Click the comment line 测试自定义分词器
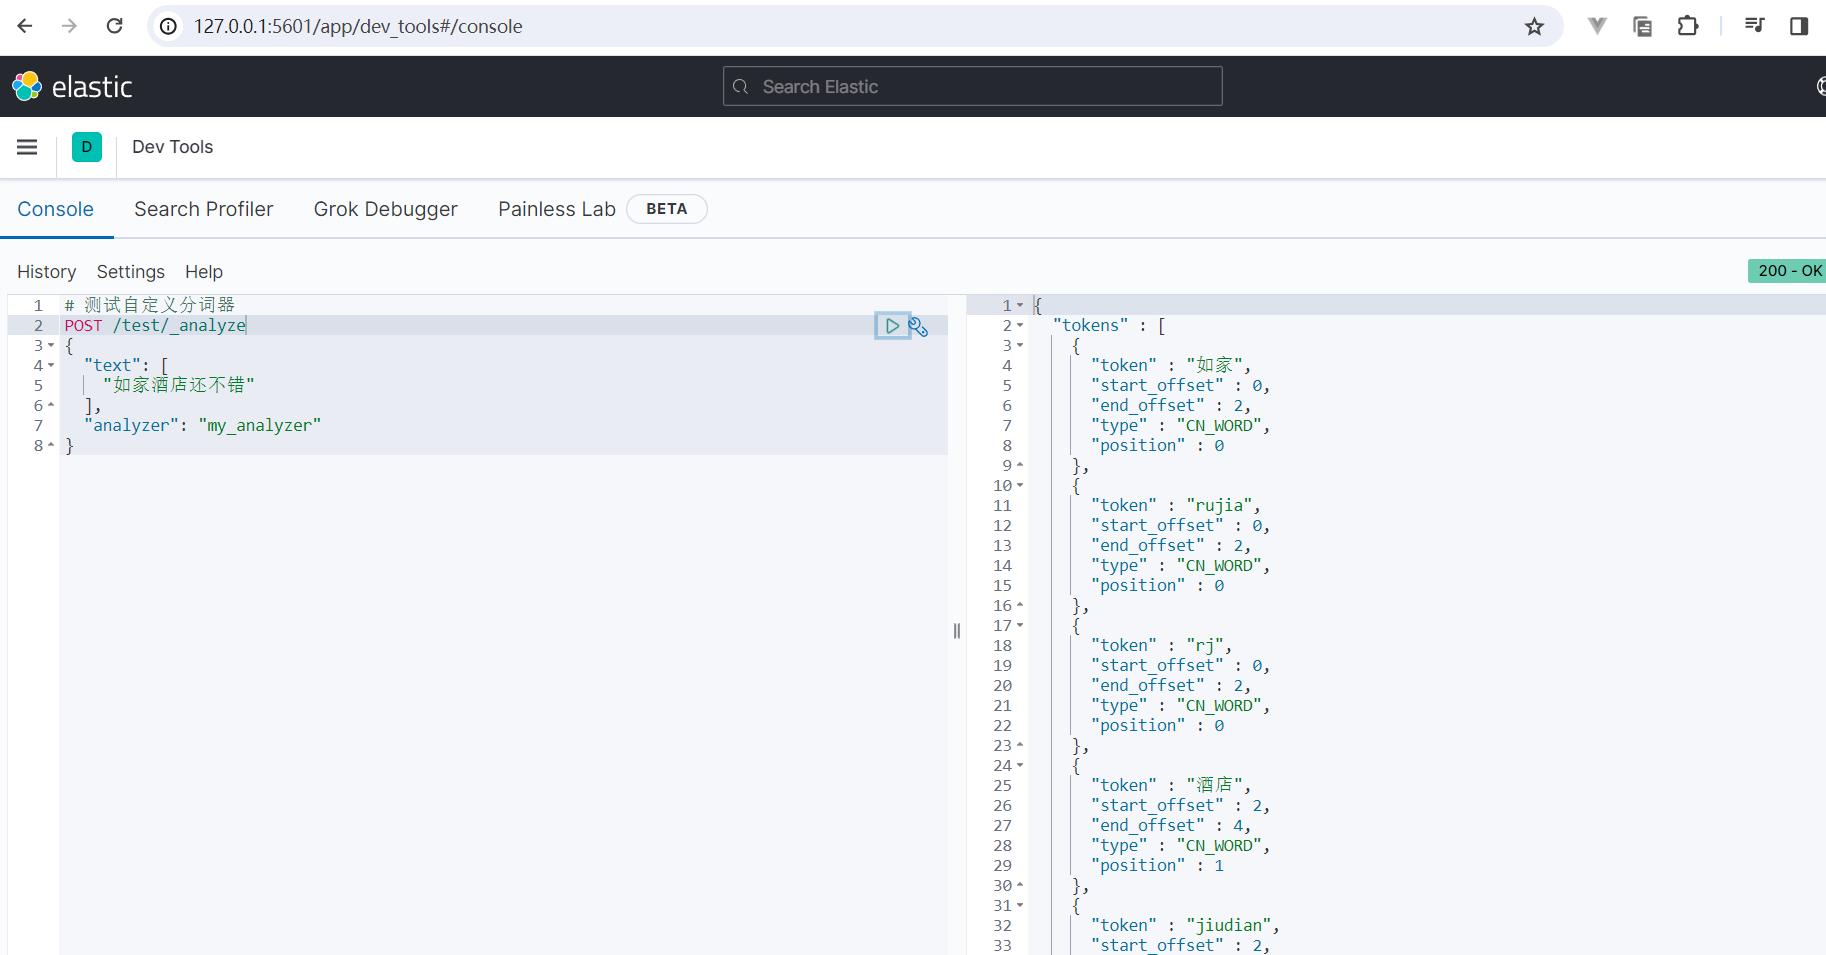 tap(150, 305)
